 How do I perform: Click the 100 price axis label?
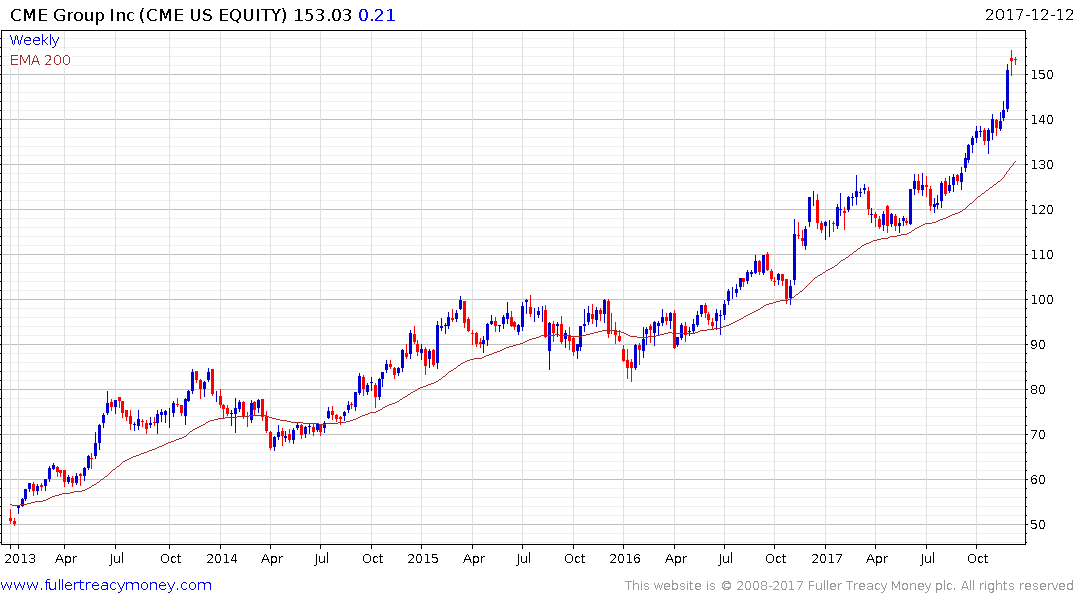point(1042,300)
